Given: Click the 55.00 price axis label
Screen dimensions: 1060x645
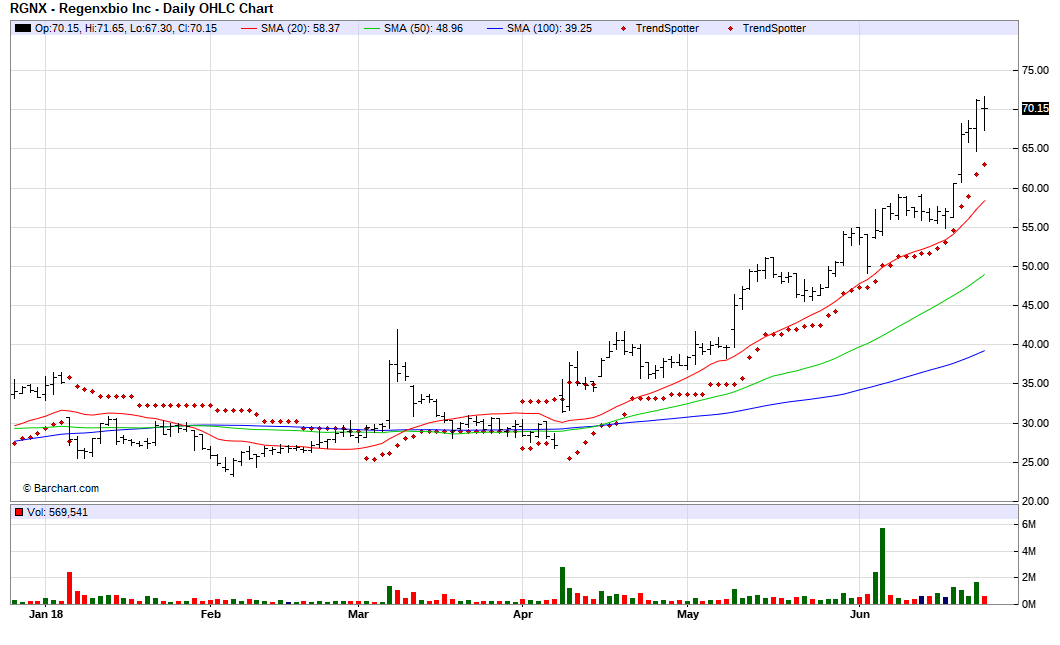Looking at the screenshot, I should point(1035,227).
